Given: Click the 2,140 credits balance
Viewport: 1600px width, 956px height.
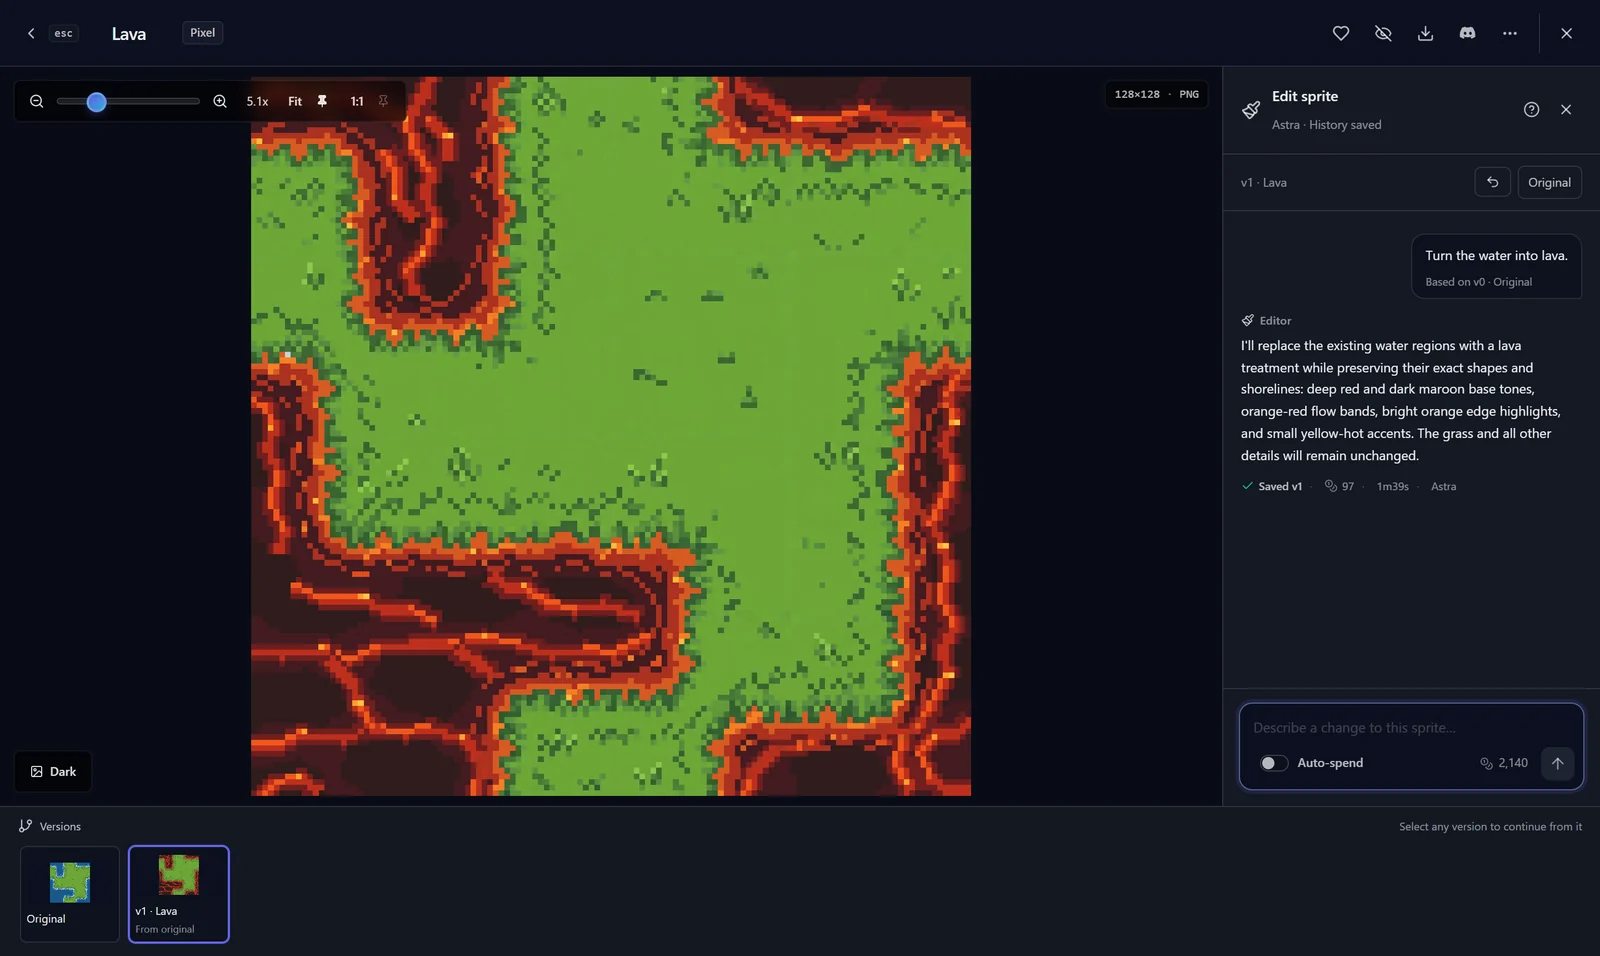Looking at the screenshot, I should point(1504,763).
